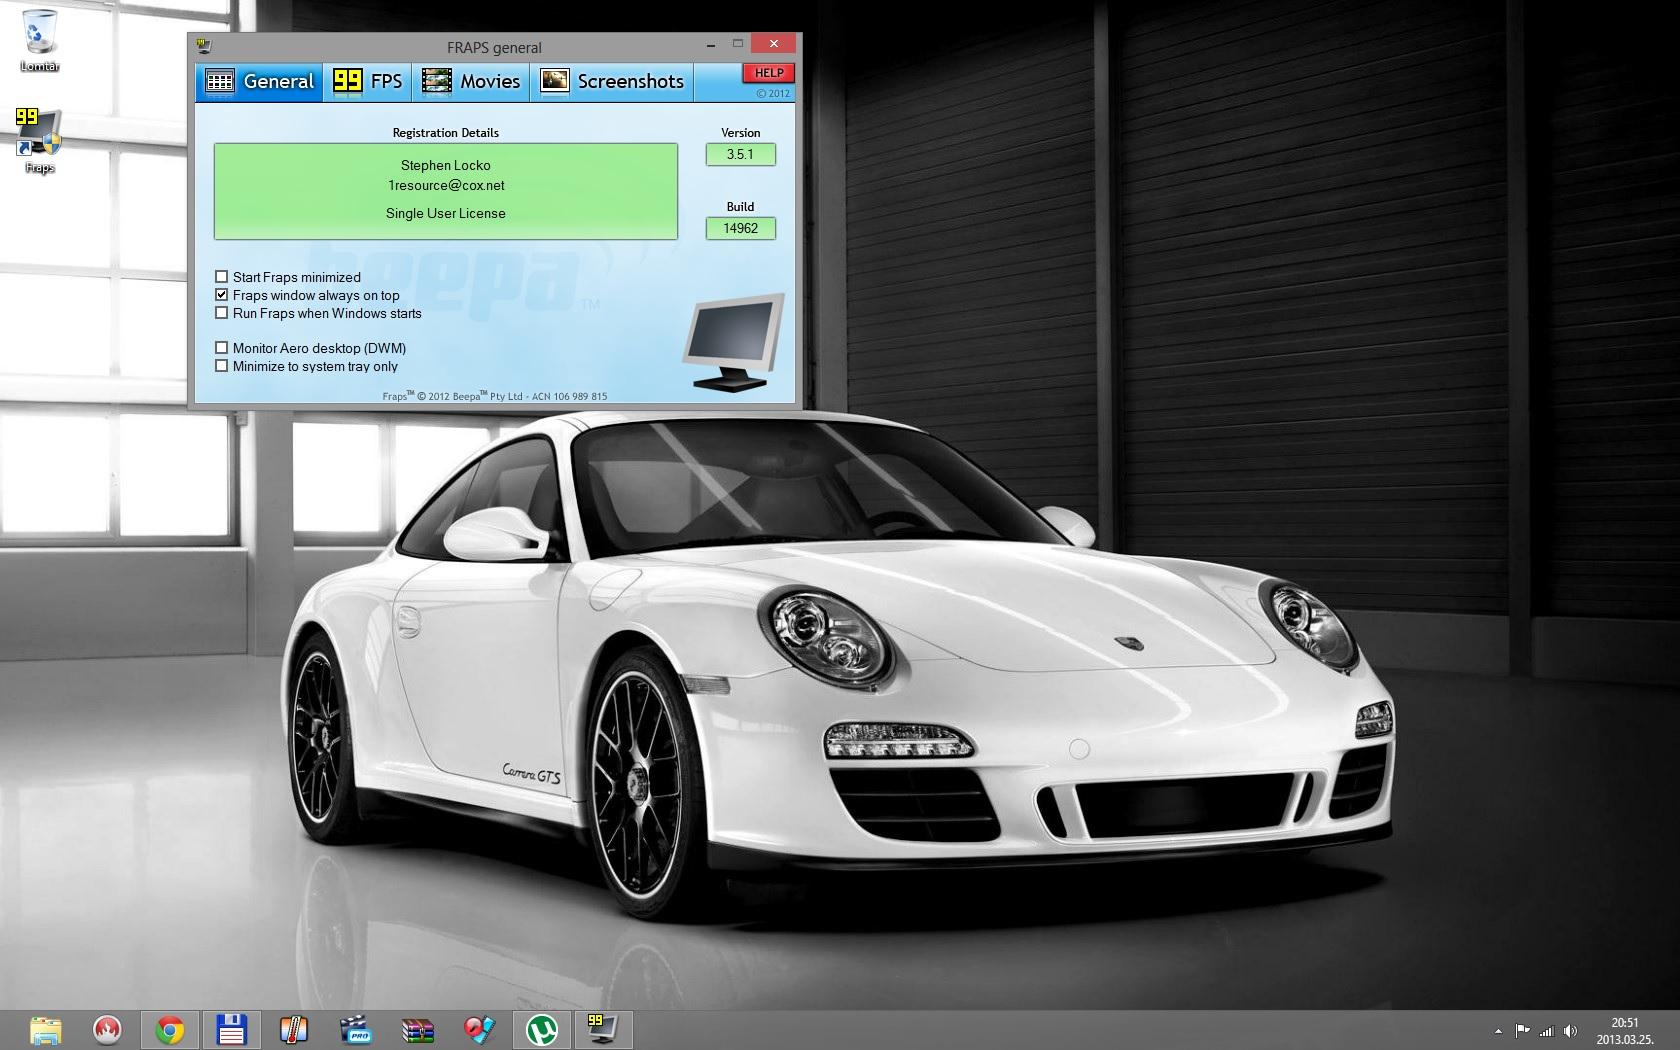This screenshot has width=1680, height=1050.
Task: Open the Screenshots tab
Action: point(612,82)
